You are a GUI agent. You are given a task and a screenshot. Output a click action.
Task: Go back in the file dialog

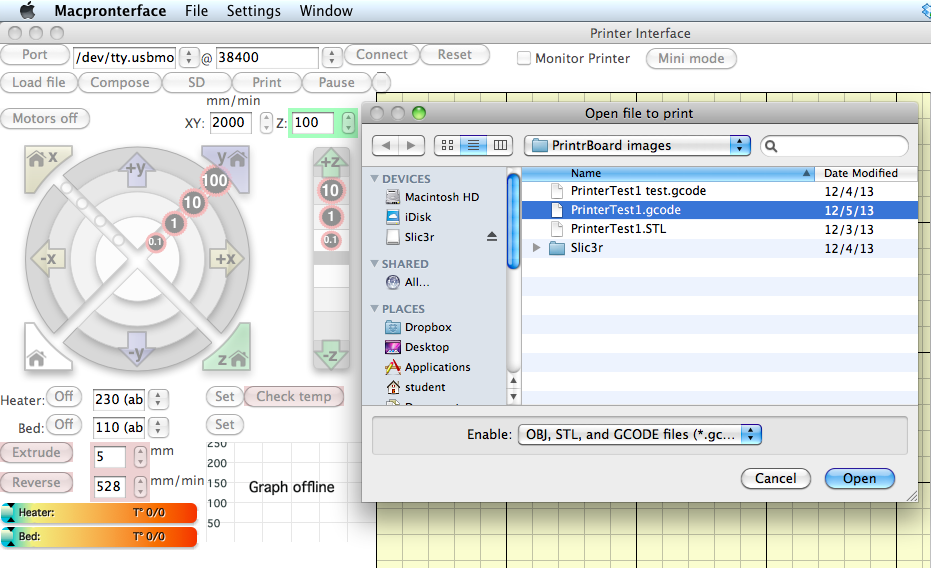[386, 145]
